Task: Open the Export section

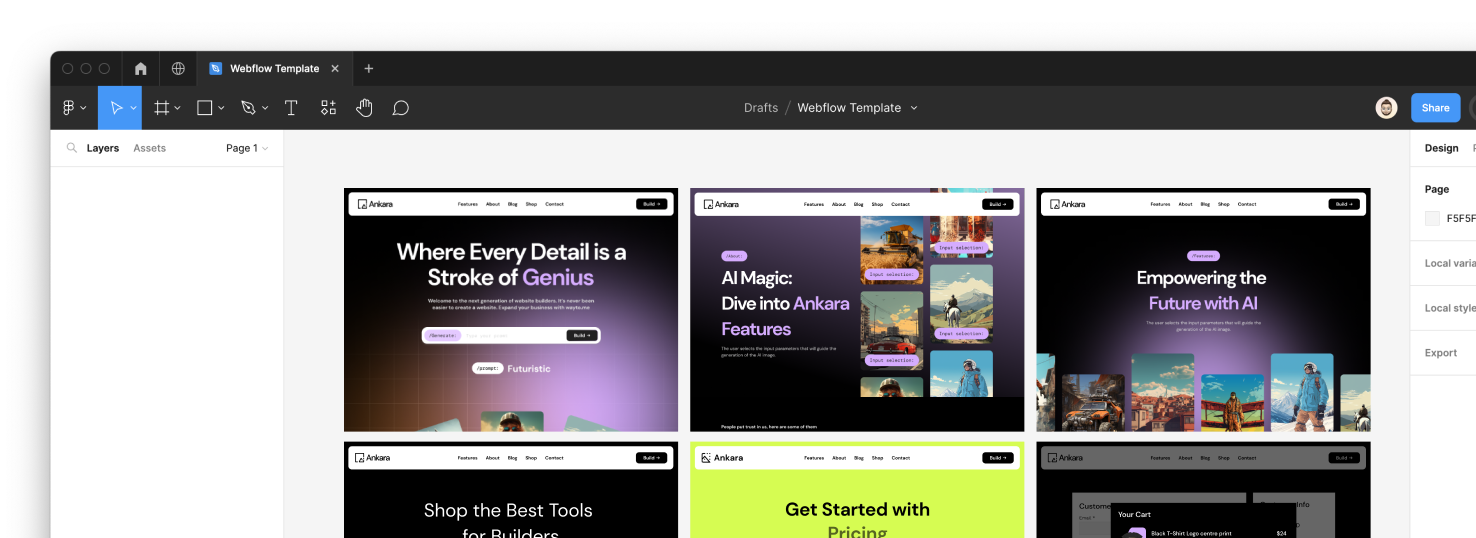Action: click(x=1441, y=353)
